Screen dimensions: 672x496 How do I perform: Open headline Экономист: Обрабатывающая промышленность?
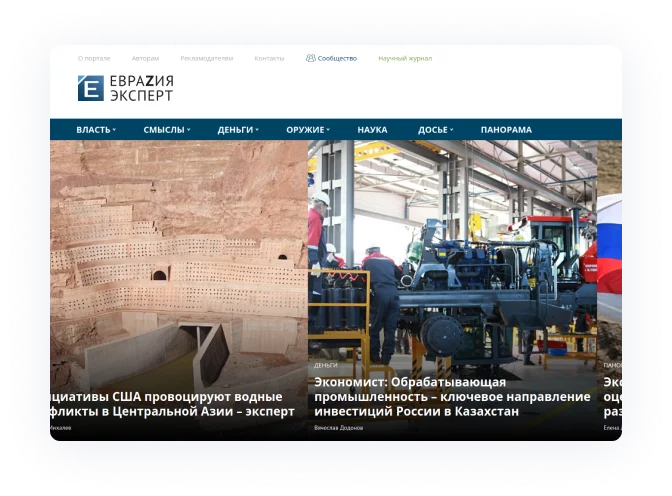[452, 397]
